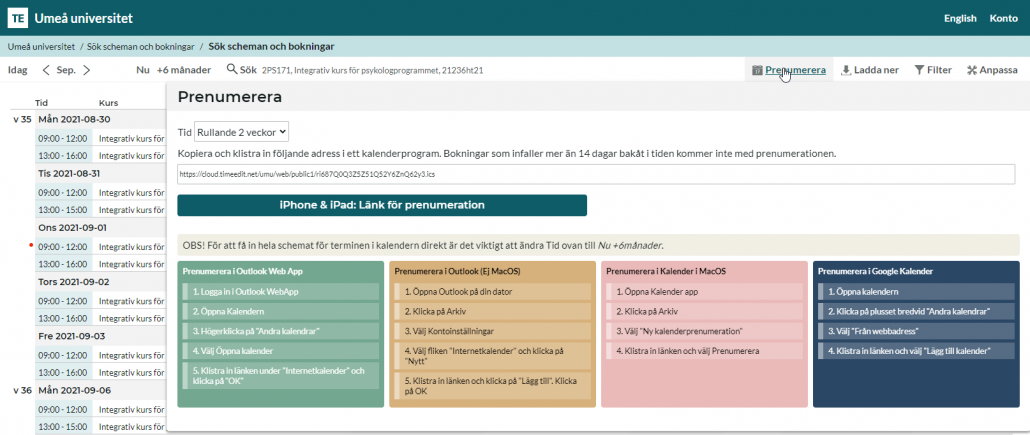
Task: Click step Klistra in länken Lägg till kalender
Action: pos(916,350)
